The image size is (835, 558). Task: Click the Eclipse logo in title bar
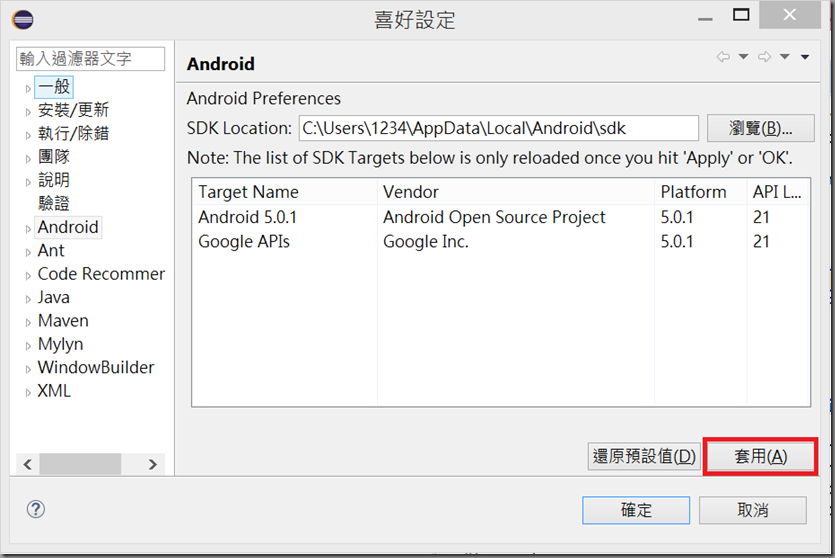22,18
